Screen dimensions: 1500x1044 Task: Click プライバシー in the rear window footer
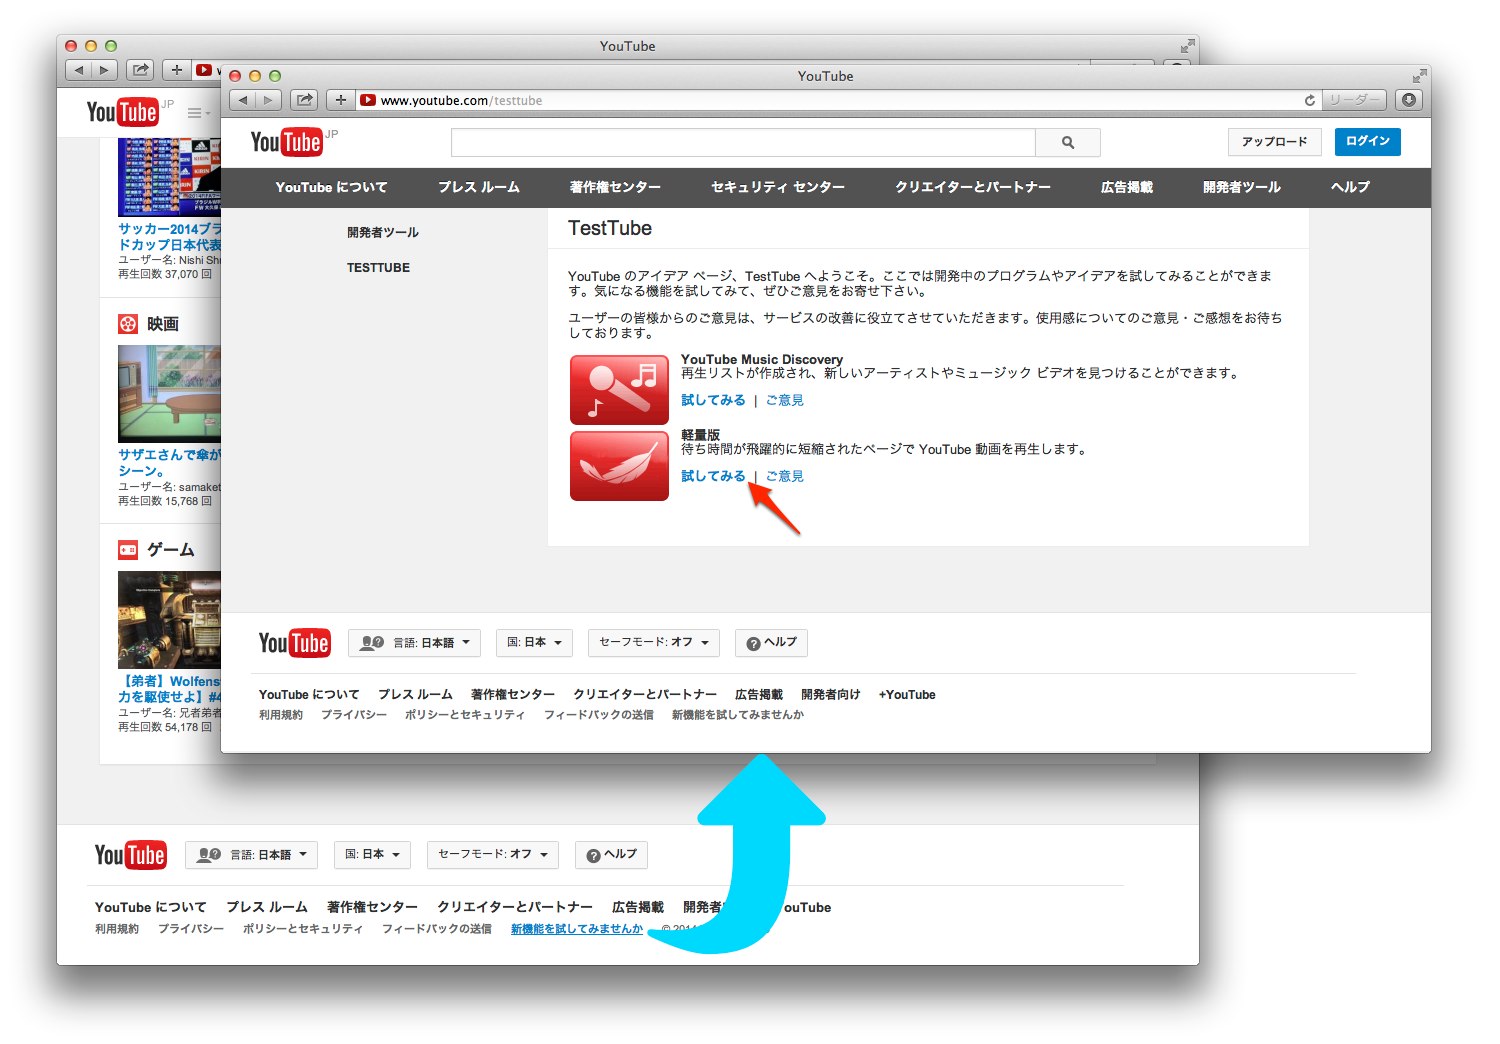click(x=191, y=929)
